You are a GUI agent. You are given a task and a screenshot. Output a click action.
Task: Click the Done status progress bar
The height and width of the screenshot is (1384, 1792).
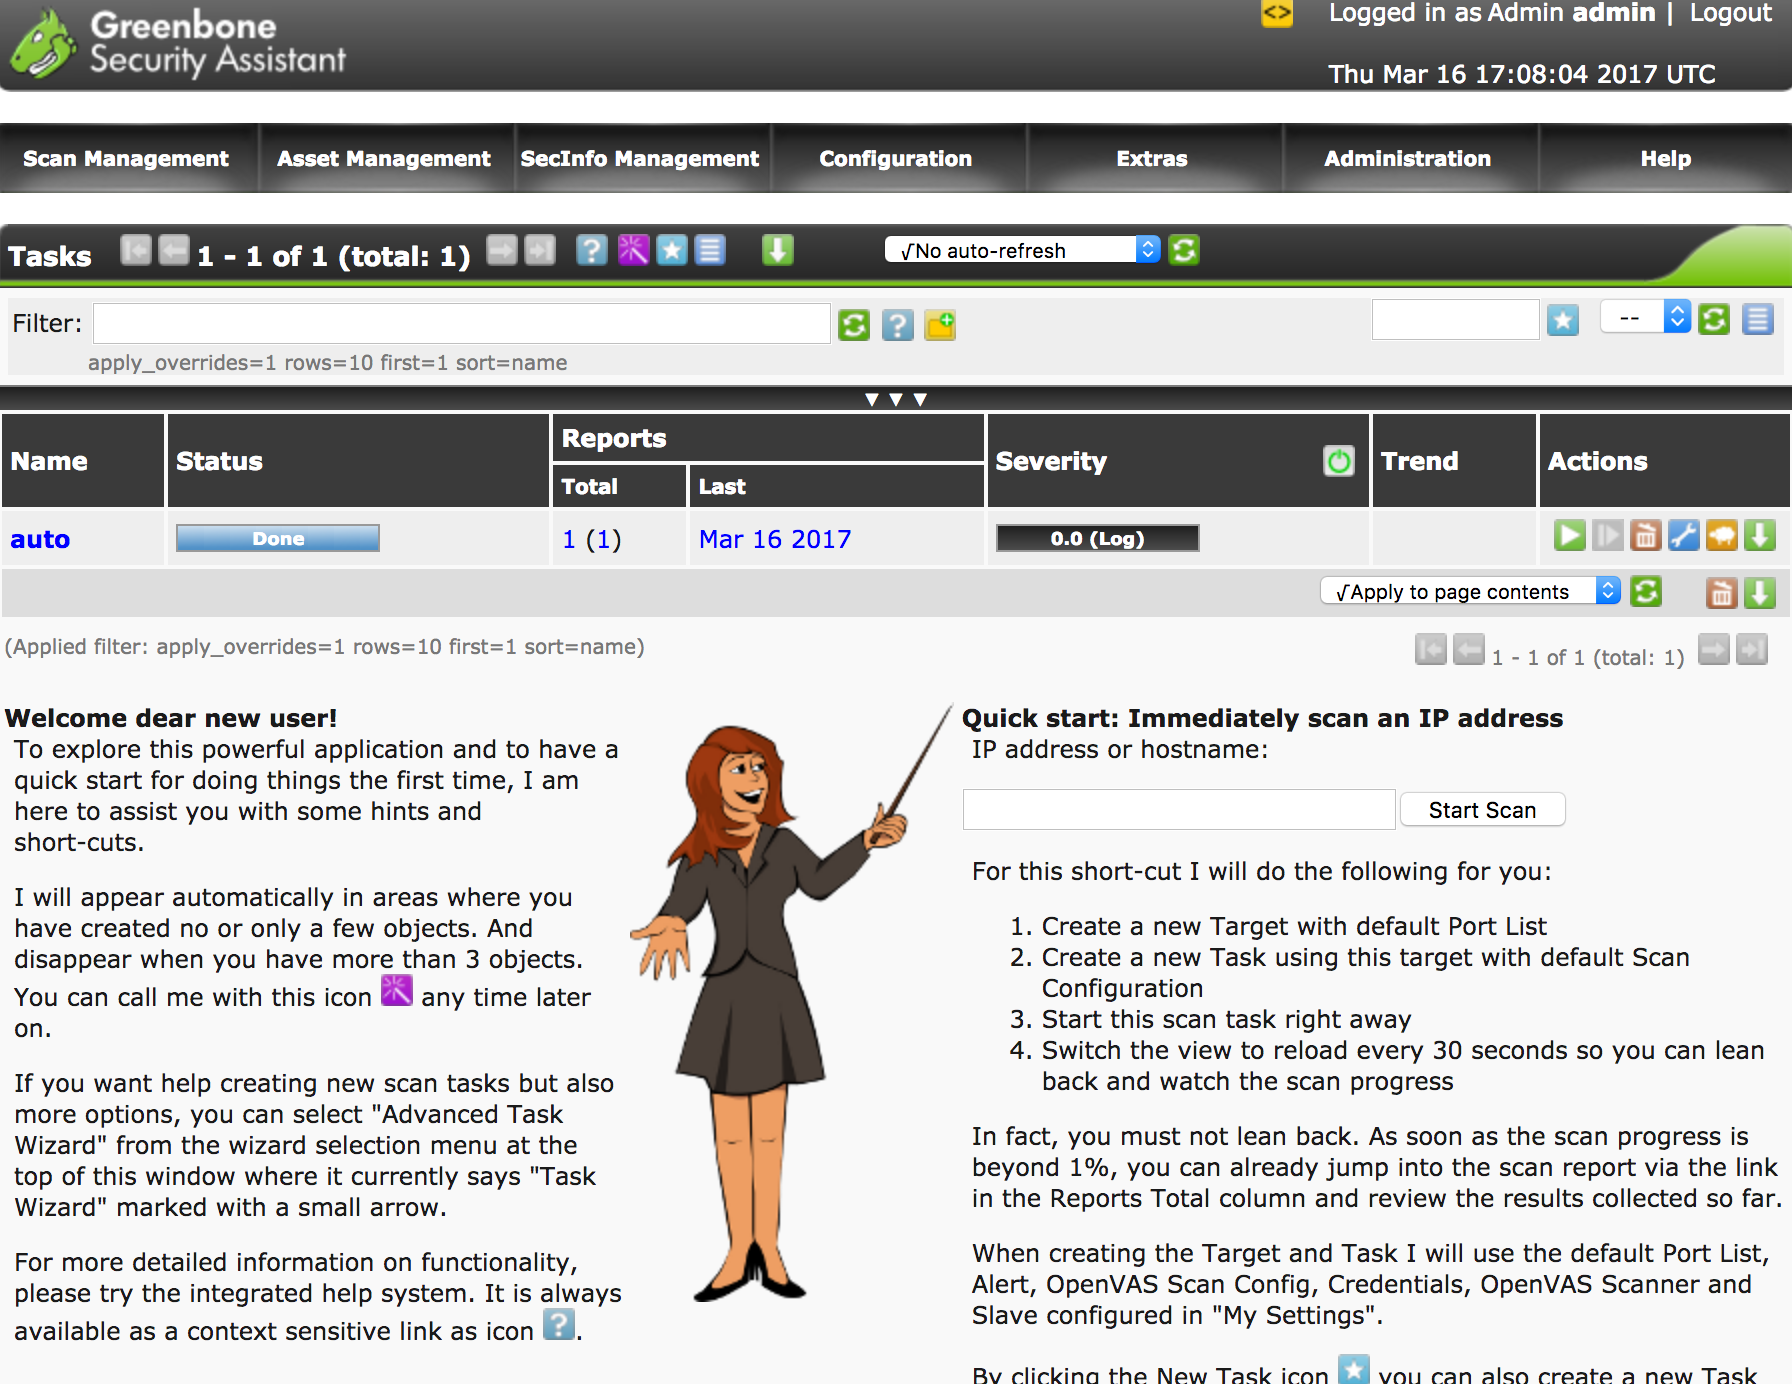[x=278, y=538]
